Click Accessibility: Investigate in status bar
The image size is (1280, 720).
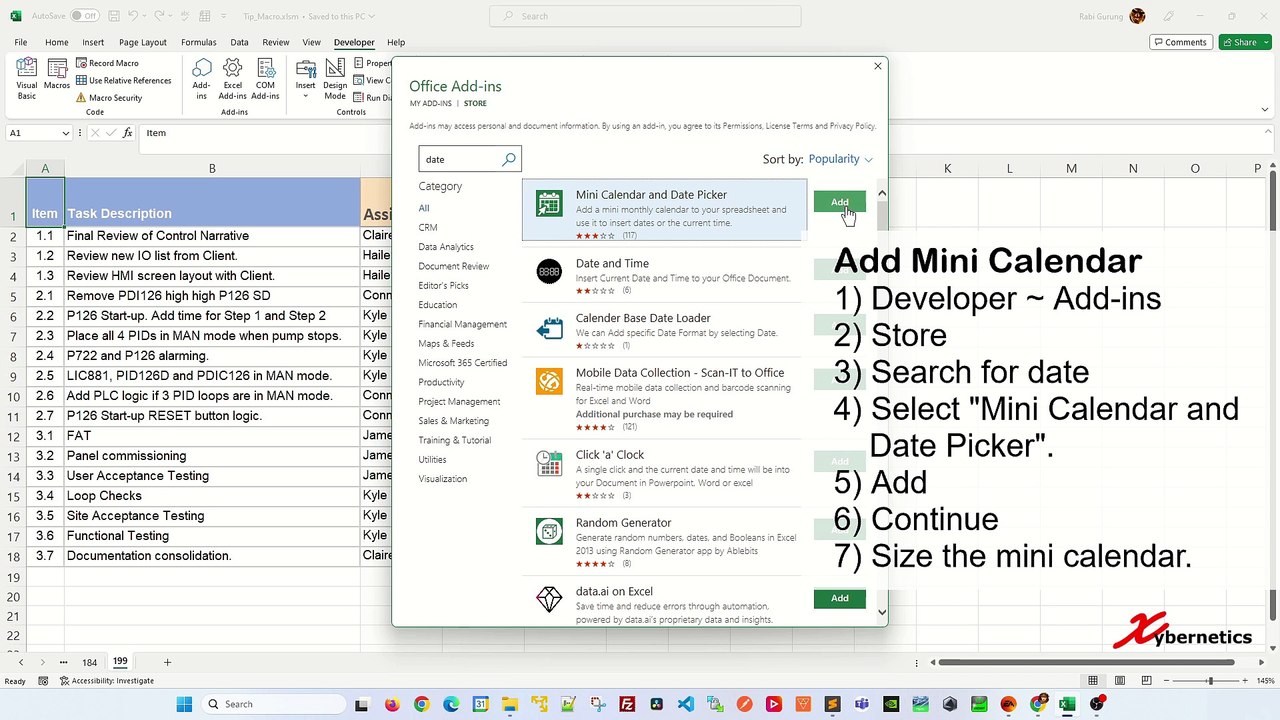(x=107, y=681)
